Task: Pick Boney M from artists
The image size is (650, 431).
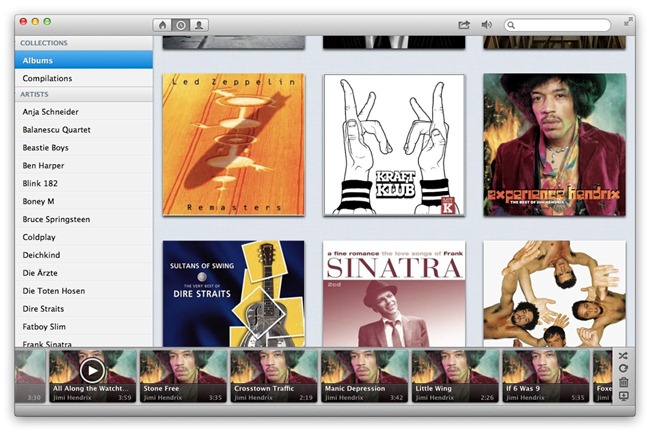Action: pyautogui.click(x=84, y=201)
